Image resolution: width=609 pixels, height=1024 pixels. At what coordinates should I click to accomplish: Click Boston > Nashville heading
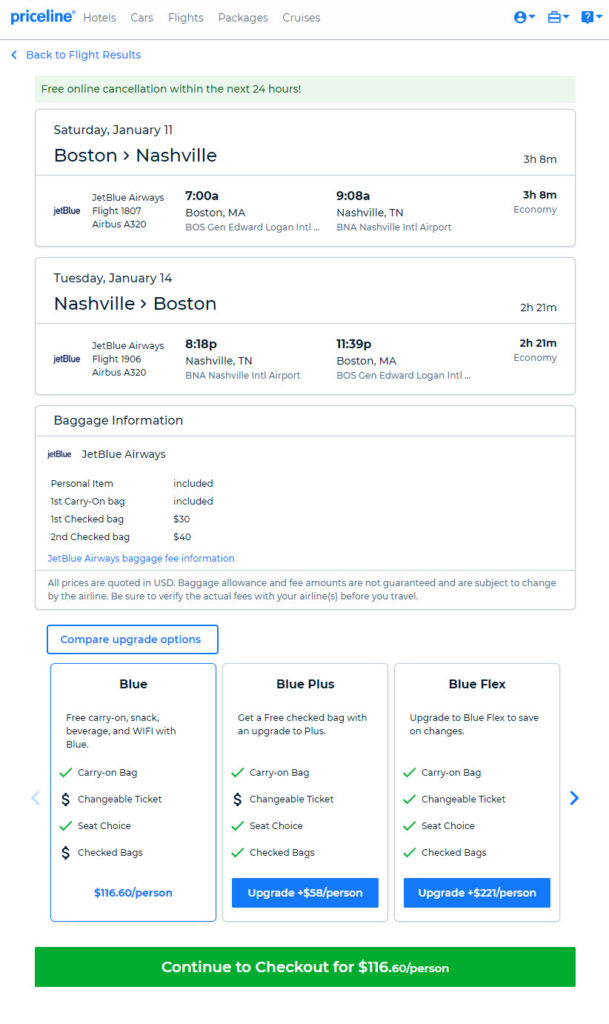(135, 155)
